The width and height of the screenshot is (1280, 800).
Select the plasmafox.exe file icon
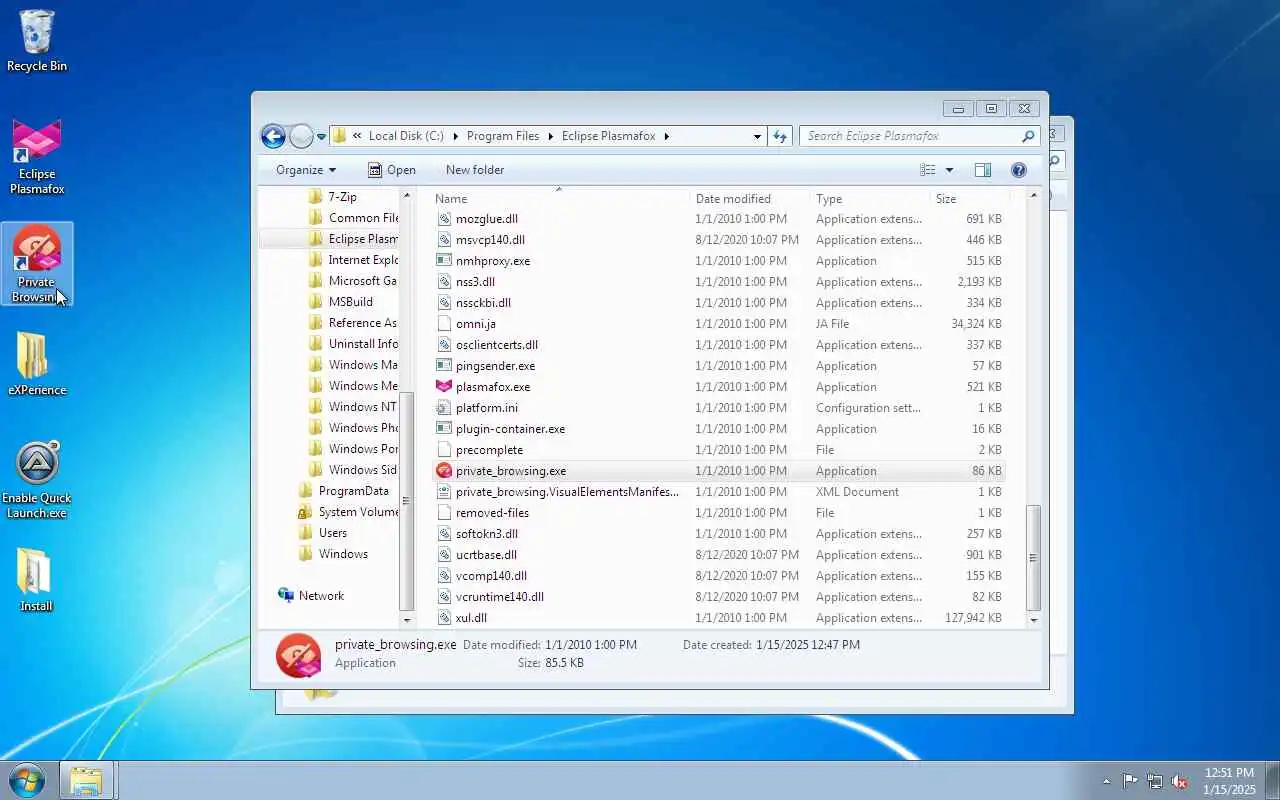point(445,387)
